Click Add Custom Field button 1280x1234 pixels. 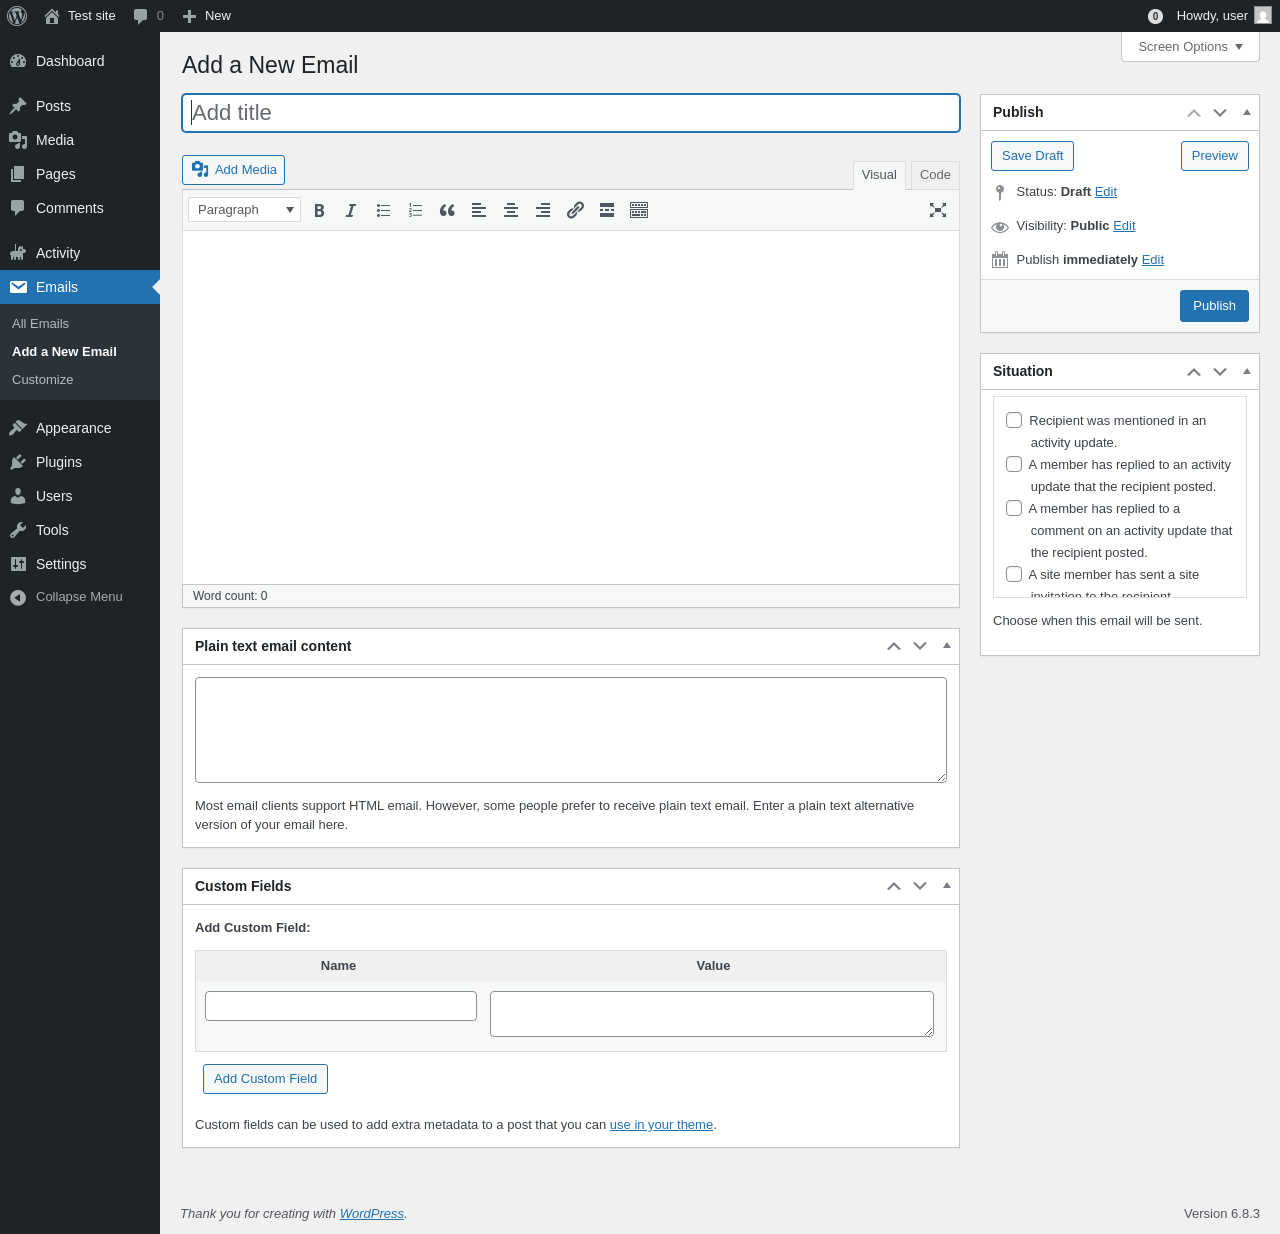[265, 1079]
